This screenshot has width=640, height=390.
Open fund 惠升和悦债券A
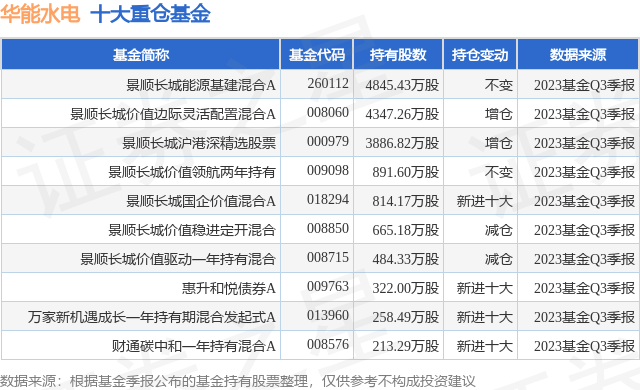[x=229, y=288]
